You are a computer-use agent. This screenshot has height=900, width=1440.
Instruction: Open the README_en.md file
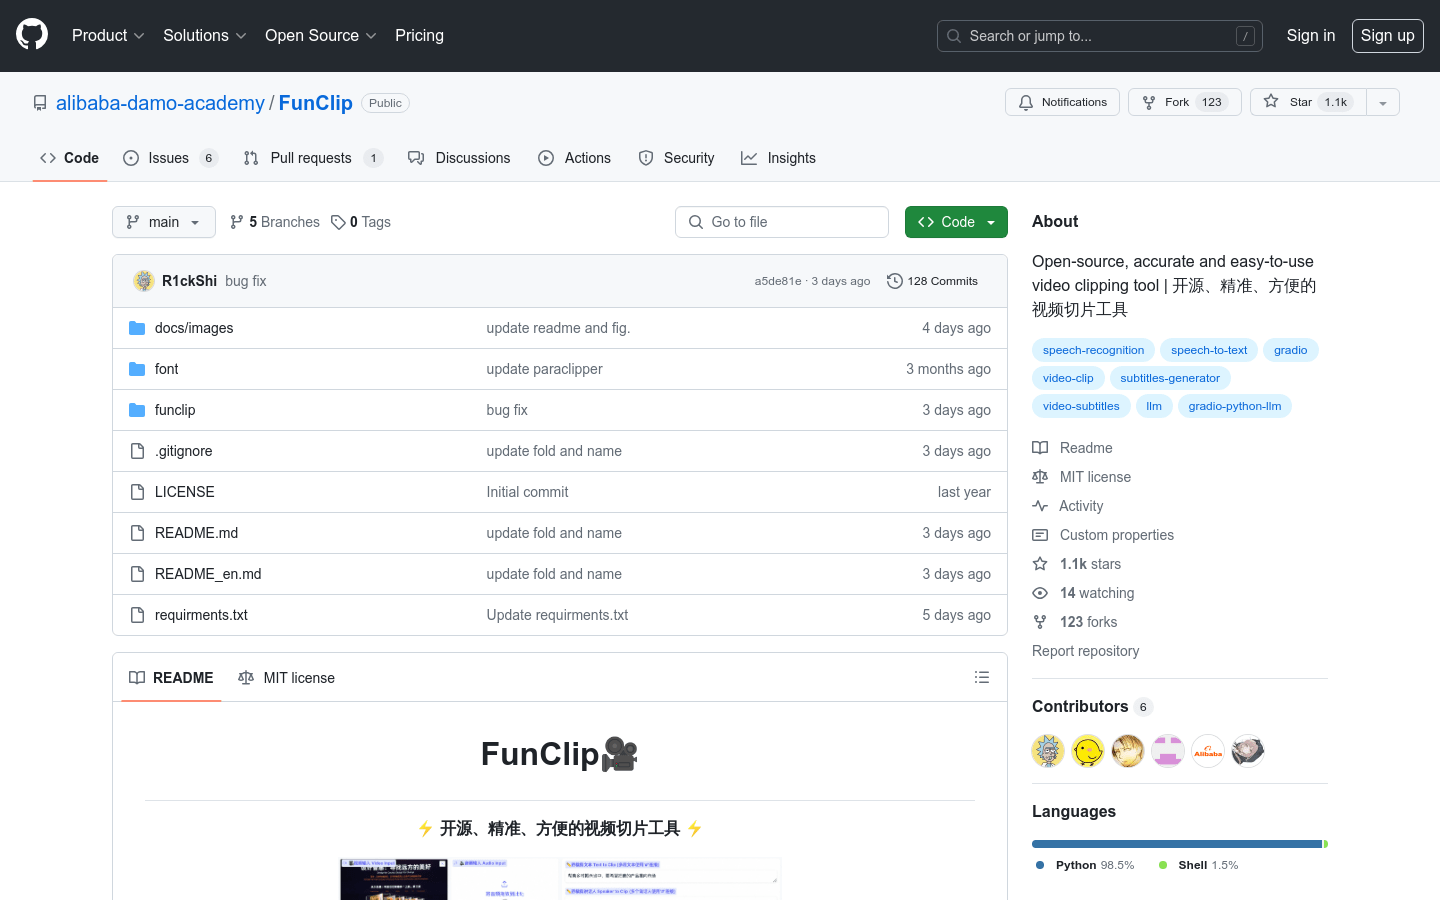tap(208, 574)
